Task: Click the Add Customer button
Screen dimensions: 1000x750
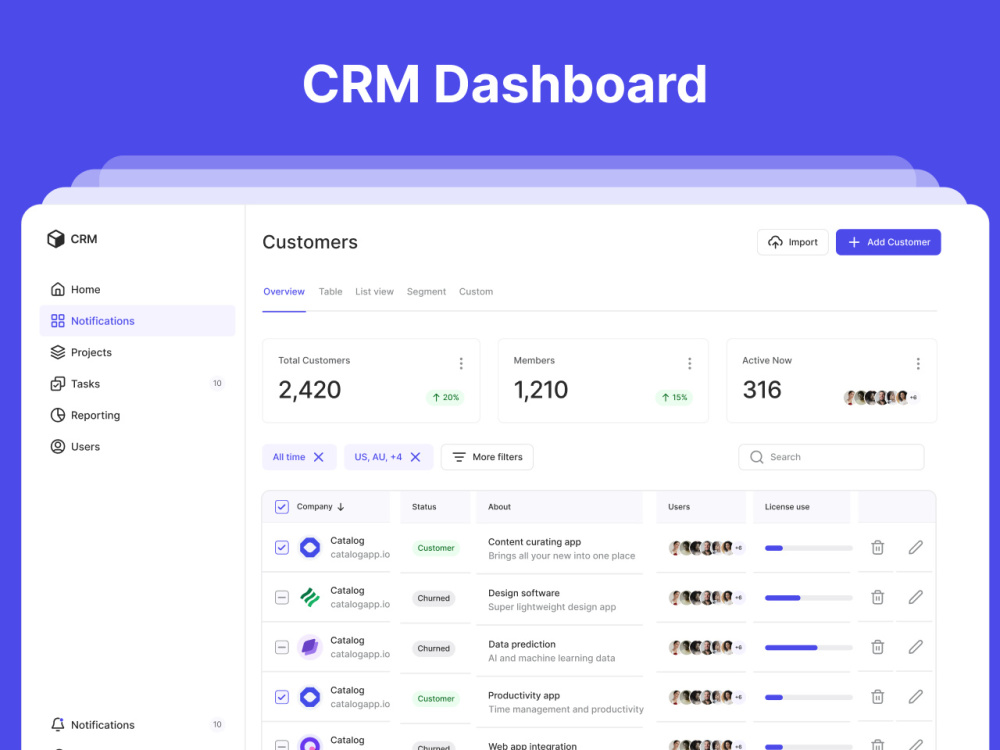Action: click(888, 242)
